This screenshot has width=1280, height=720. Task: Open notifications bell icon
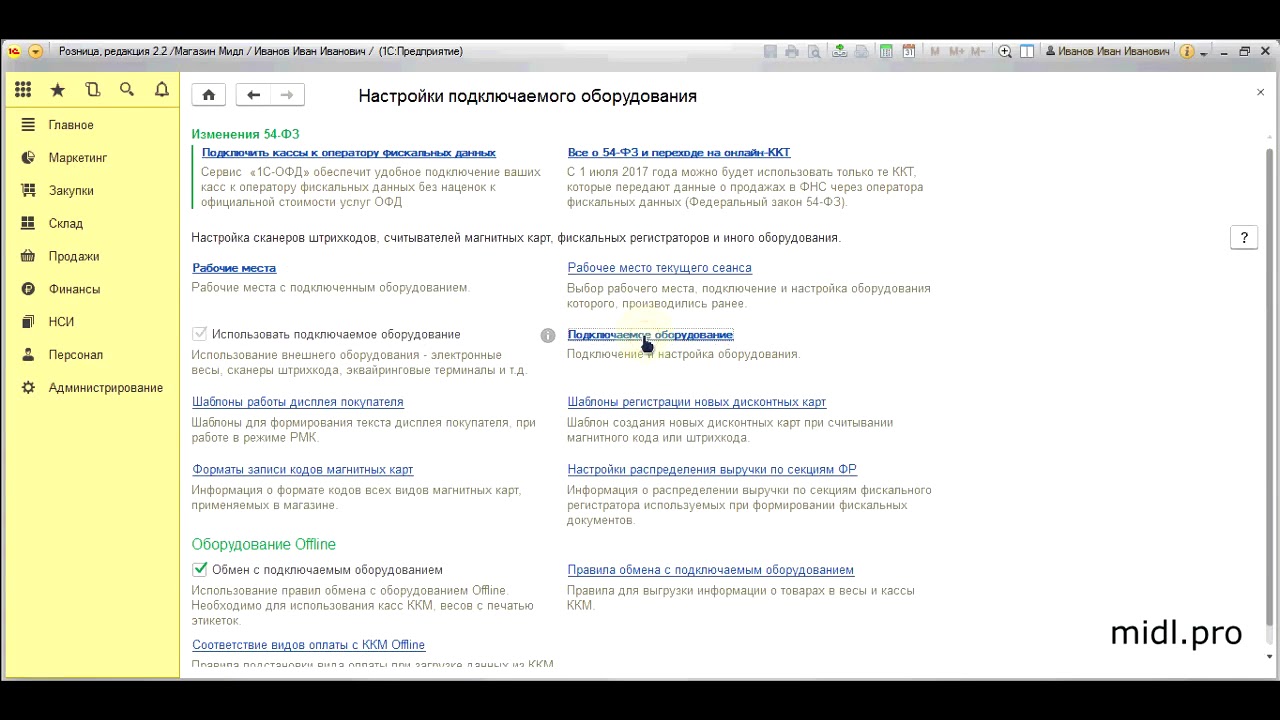162,90
